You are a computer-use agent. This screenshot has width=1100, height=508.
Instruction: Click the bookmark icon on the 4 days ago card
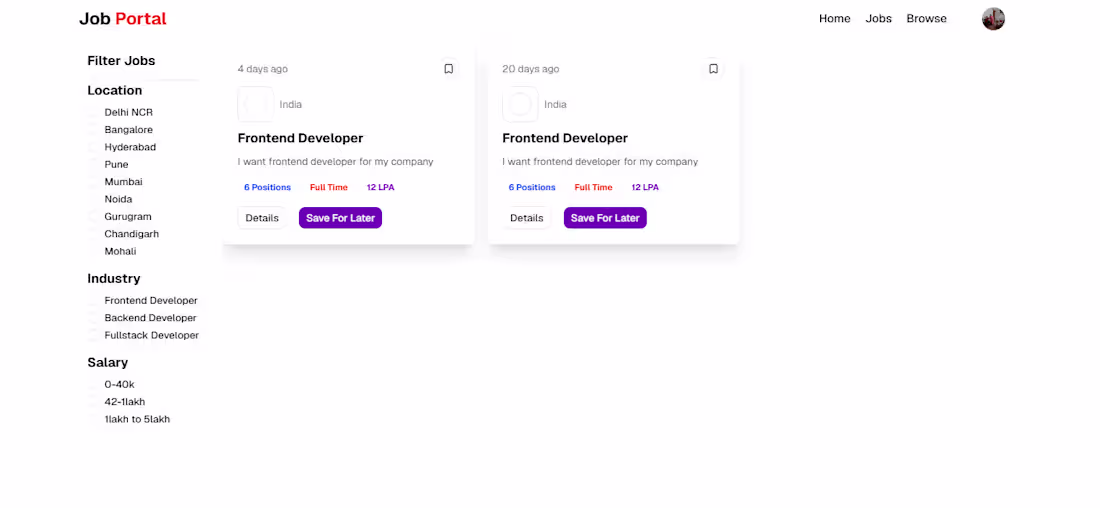tap(449, 69)
